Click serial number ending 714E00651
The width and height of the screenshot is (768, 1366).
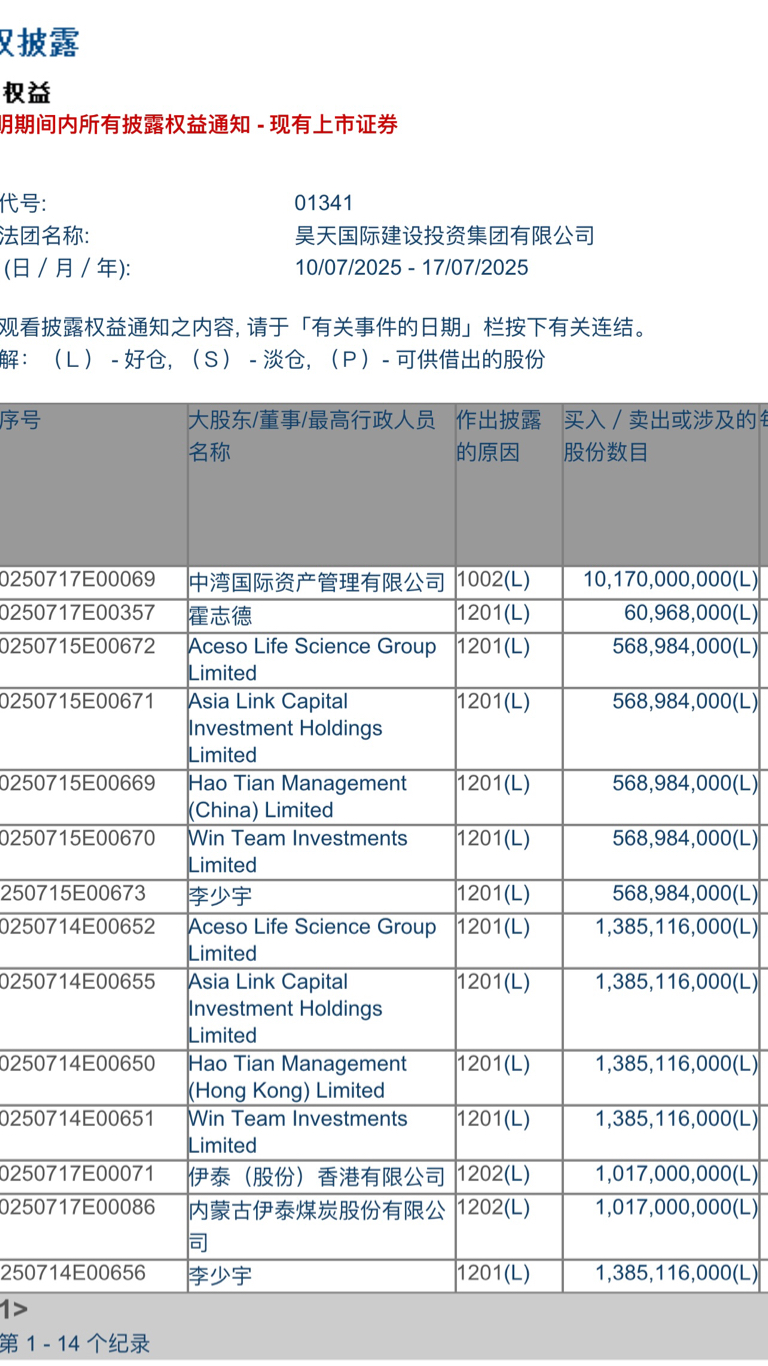coord(78,1118)
